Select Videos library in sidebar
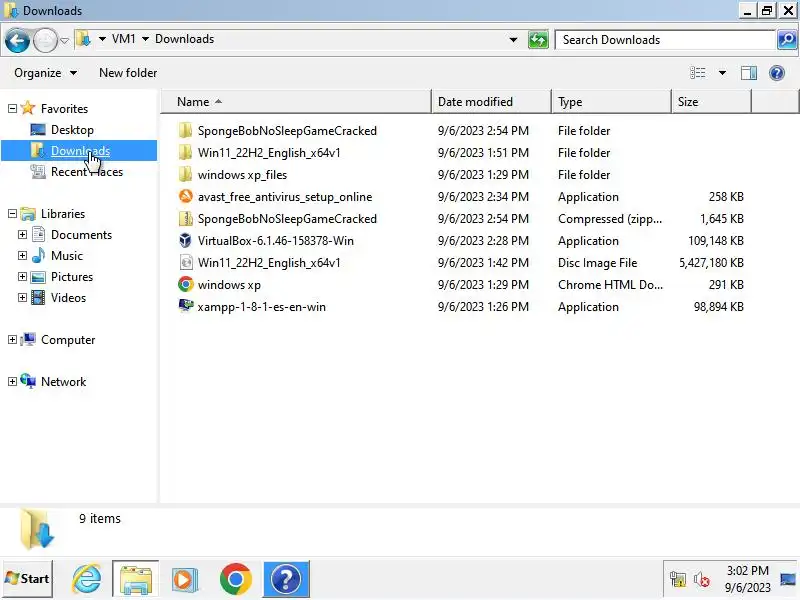 tap(68, 297)
